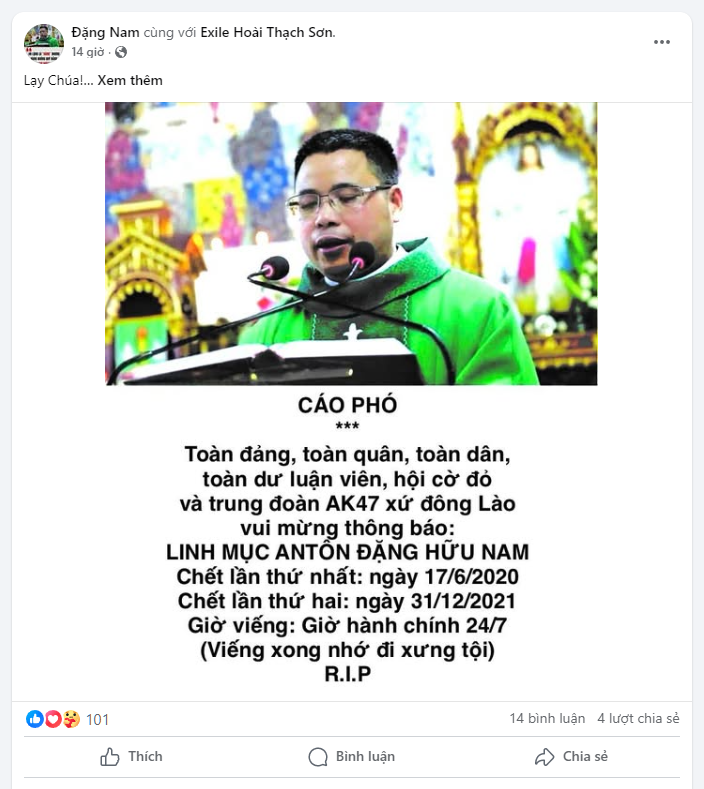Click the blue Like reaction icon
The height and width of the screenshot is (789, 704).
pos(34,719)
